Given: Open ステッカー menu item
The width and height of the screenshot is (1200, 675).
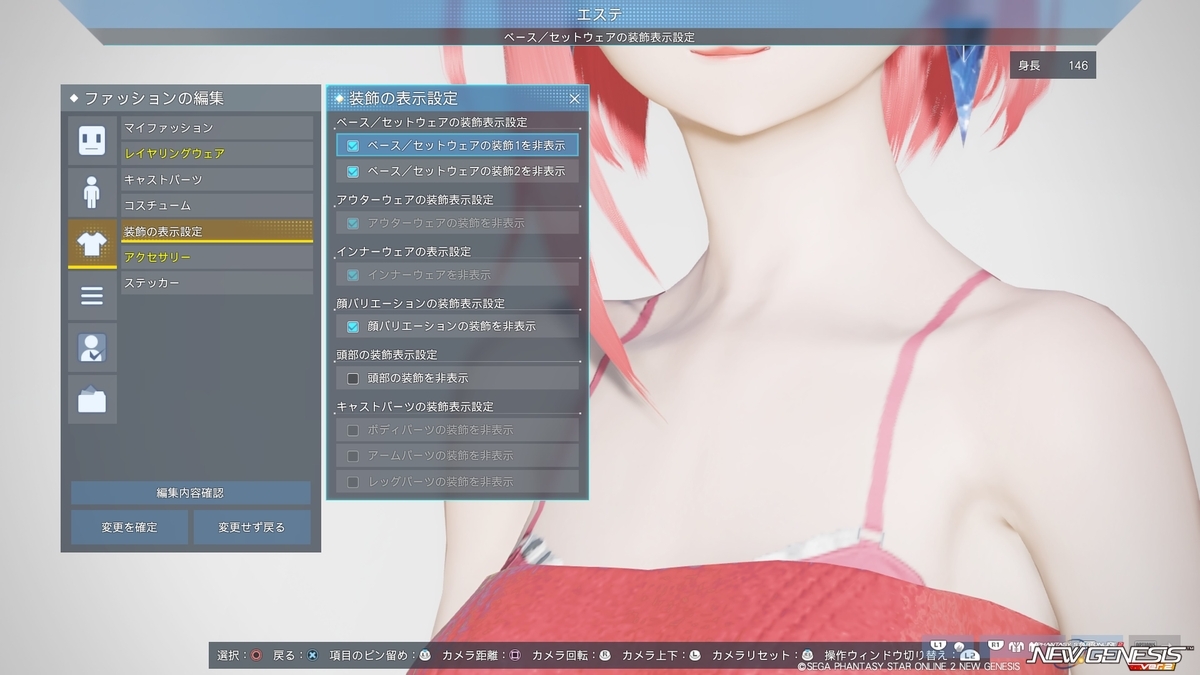Looking at the screenshot, I should coord(217,284).
